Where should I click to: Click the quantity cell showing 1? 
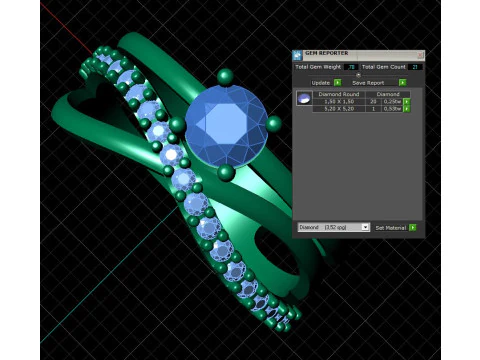(373, 109)
